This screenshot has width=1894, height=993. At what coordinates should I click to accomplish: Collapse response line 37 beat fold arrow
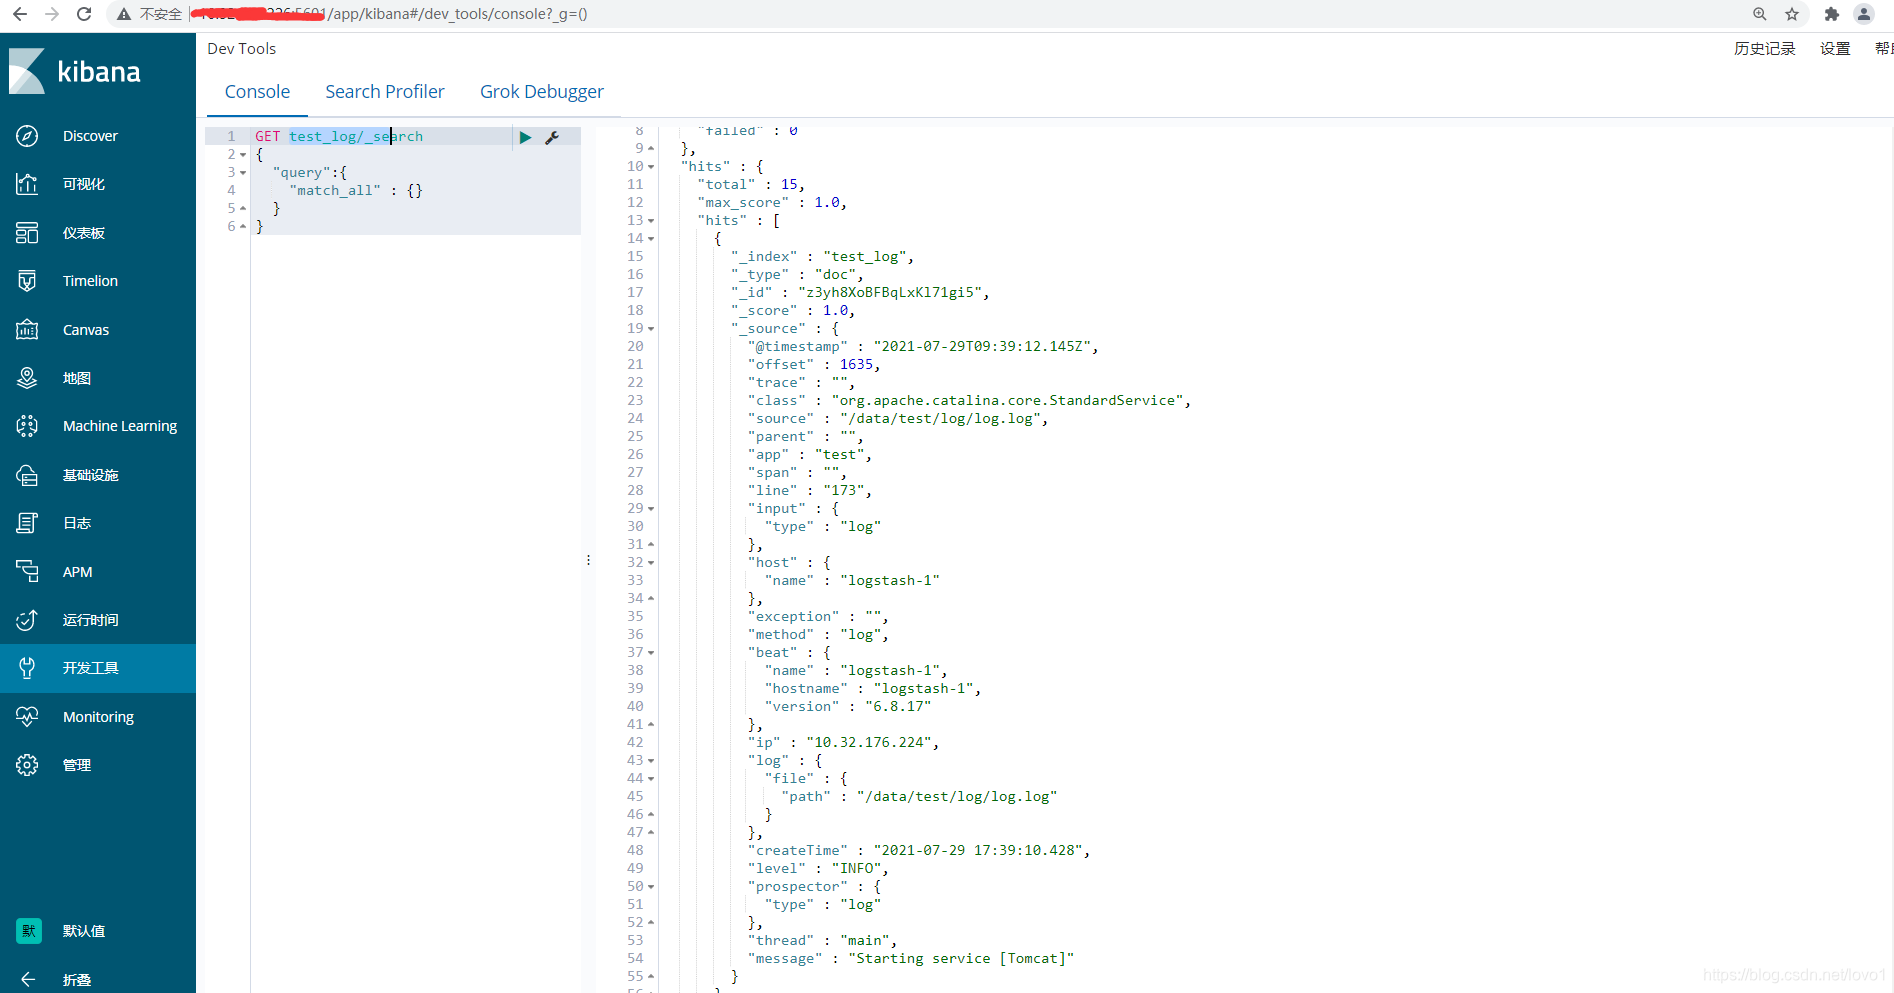pos(651,653)
